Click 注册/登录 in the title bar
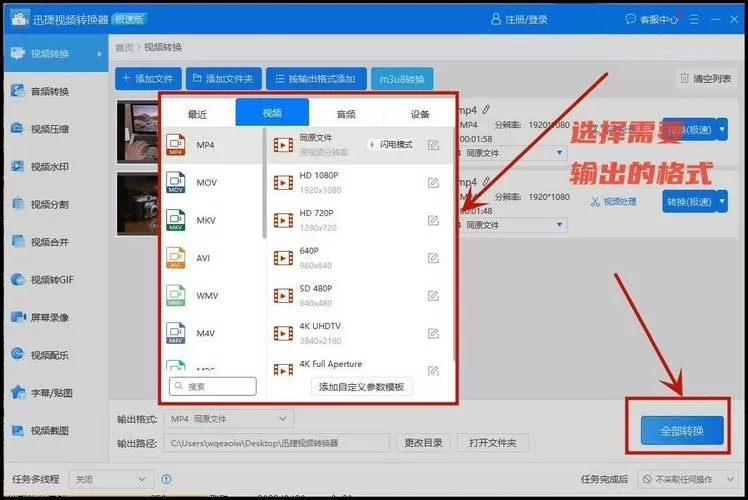The width and height of the screenshot is (748, 500). 519,19
